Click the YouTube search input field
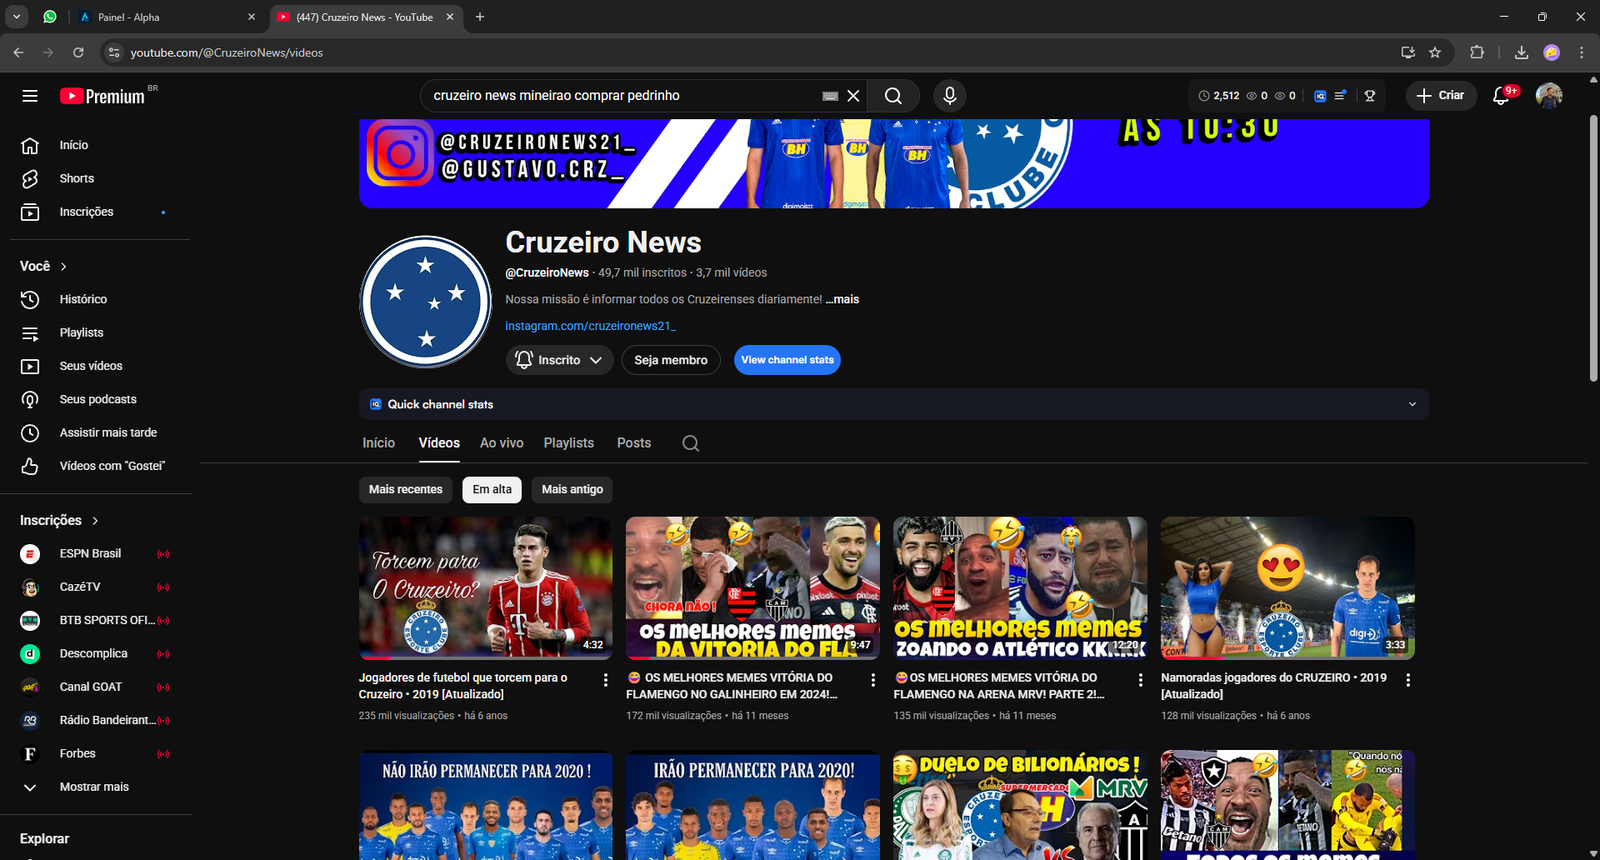Viewport: 1600px width, 860px height. (x=620, y=96)
